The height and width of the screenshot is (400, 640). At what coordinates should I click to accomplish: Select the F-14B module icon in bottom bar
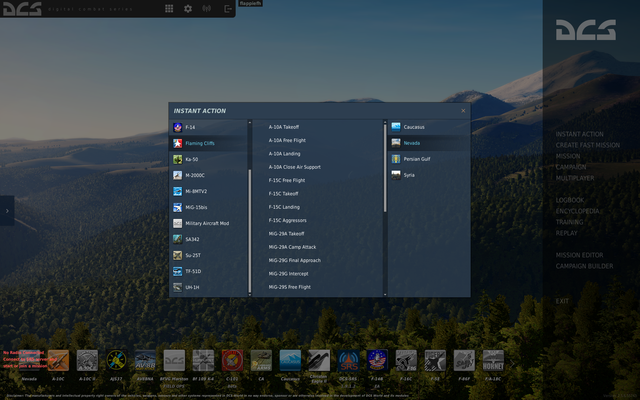377,360
